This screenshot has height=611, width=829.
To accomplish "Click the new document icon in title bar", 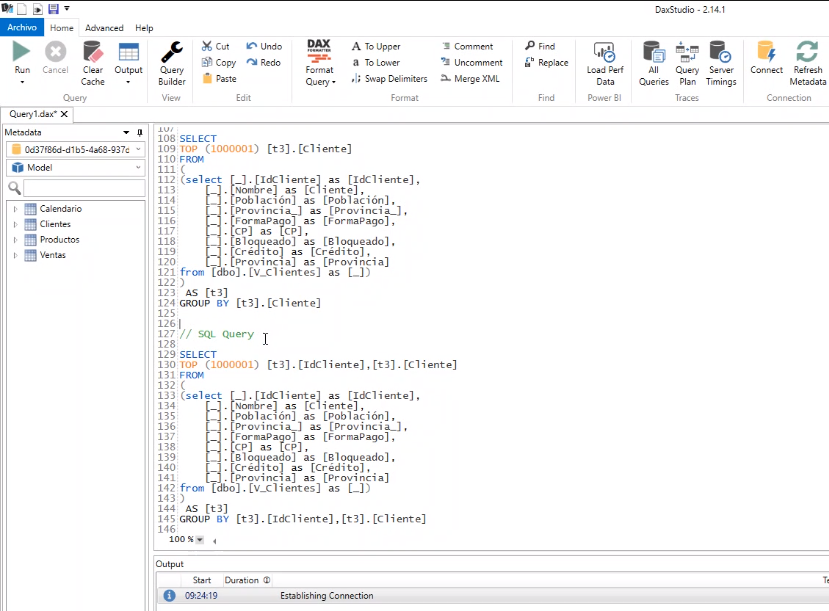I will click(x=22, y=8).
